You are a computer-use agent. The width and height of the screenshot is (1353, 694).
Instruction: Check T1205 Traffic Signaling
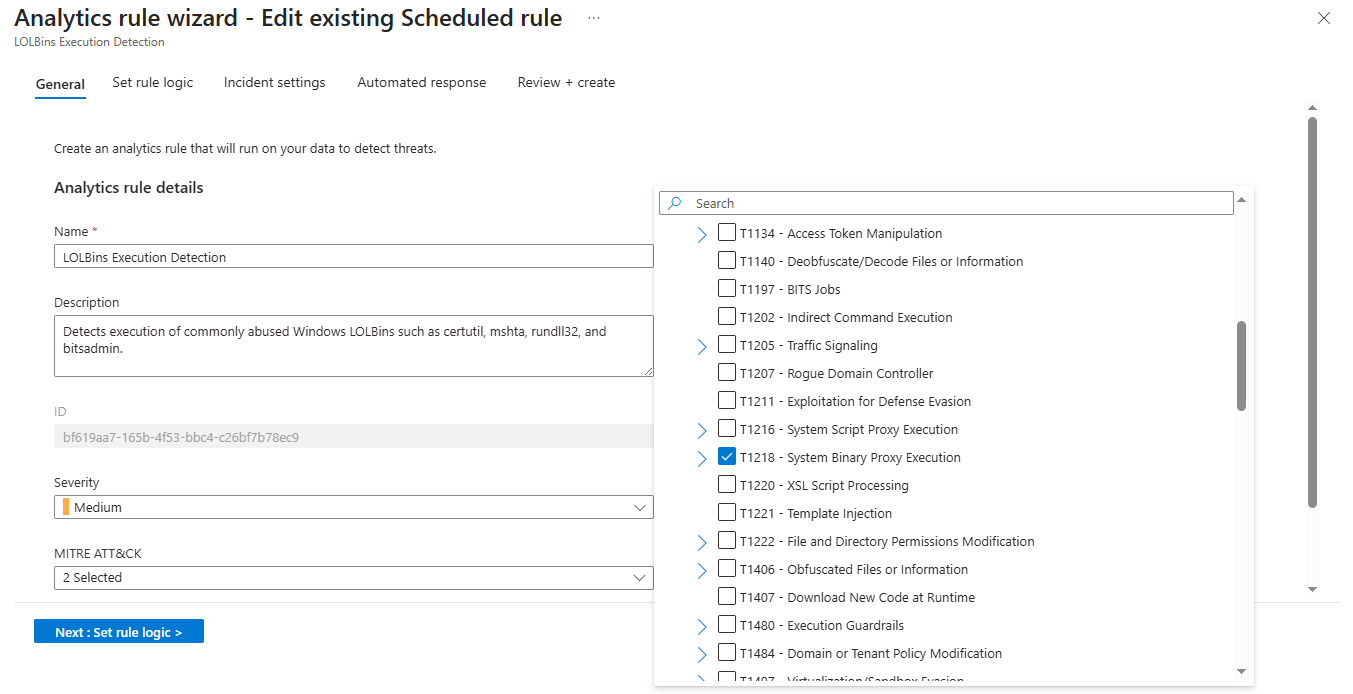[727, 345]
